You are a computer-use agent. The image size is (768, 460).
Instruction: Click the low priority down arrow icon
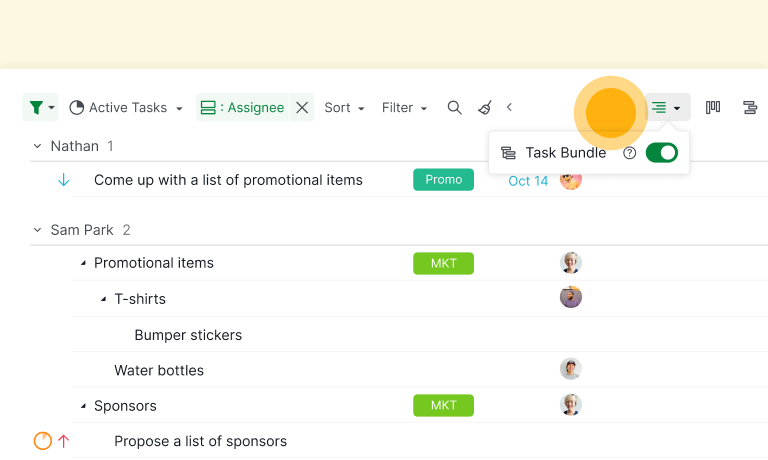[x=64, y=180]
